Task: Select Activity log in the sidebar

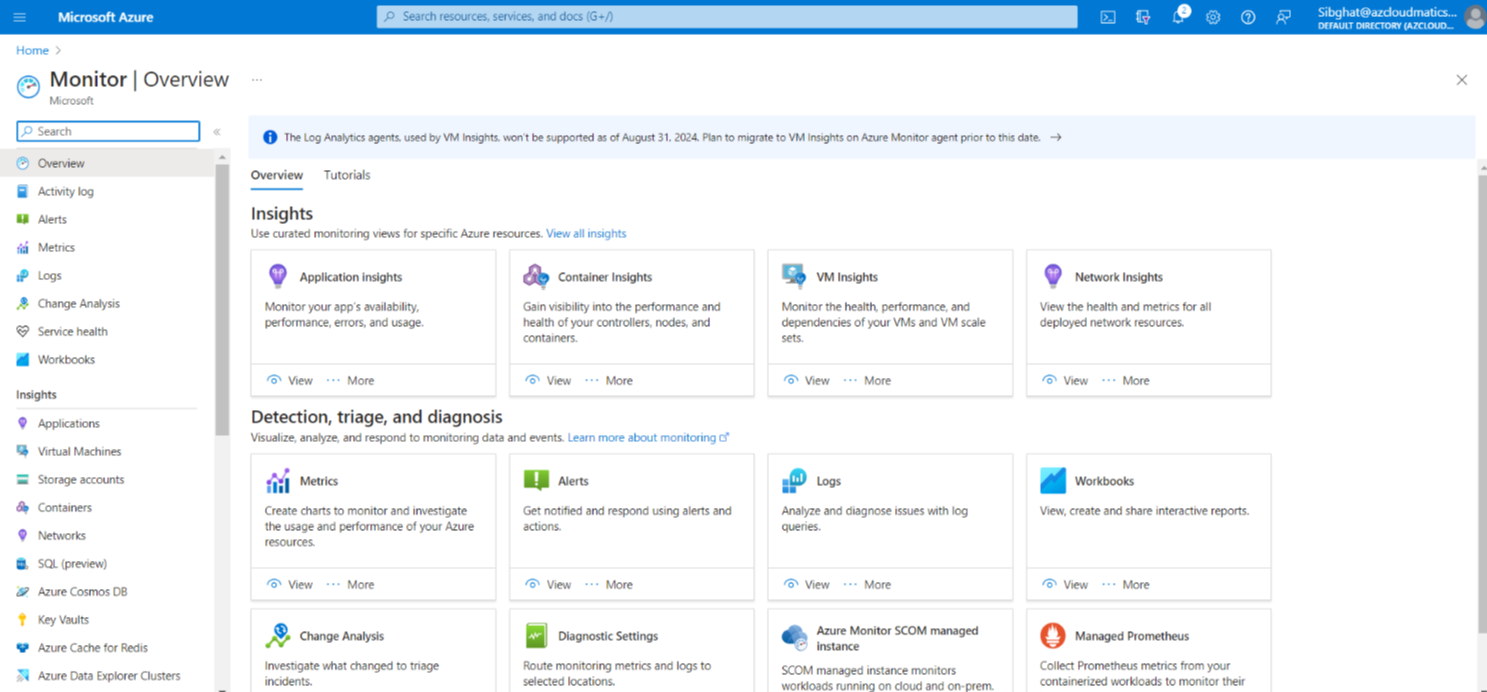Action: click(x=65, y=191)
